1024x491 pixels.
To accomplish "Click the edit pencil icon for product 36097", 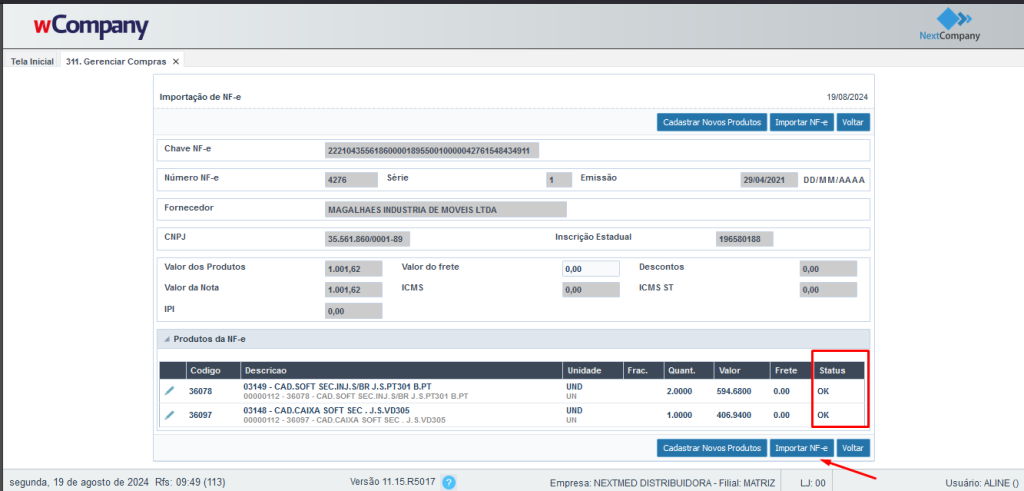I will [170, 415].
